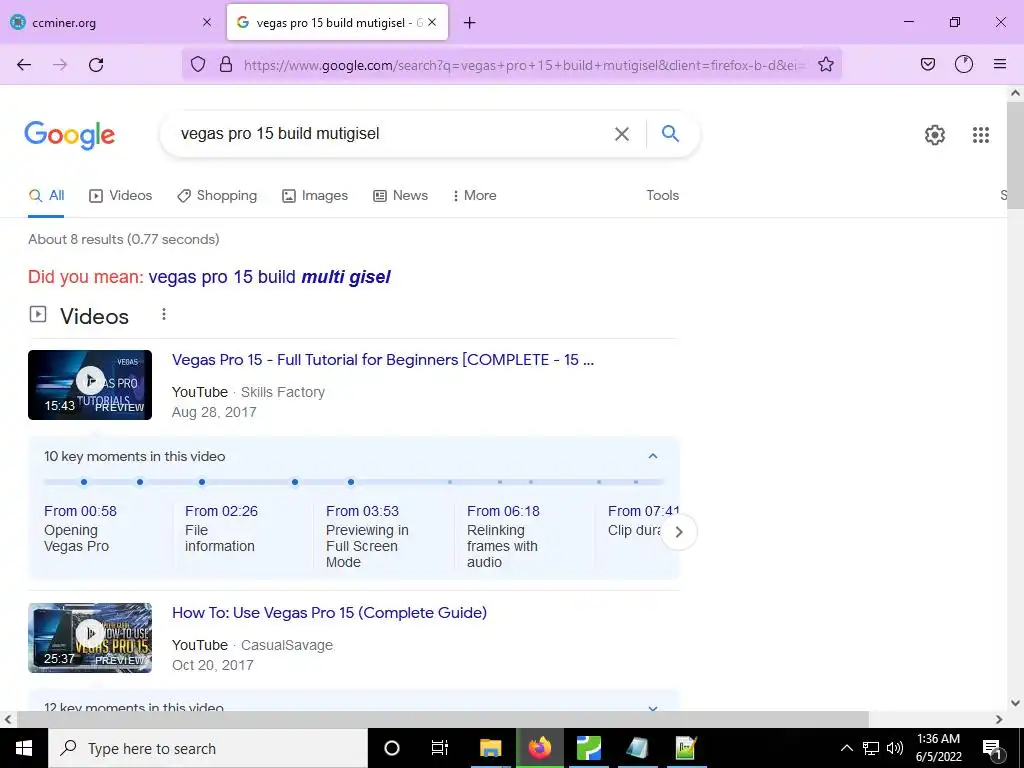Jump to From 03:53 Previewing Full Screen
This screenshot has height=768, width=1024.
367,536
